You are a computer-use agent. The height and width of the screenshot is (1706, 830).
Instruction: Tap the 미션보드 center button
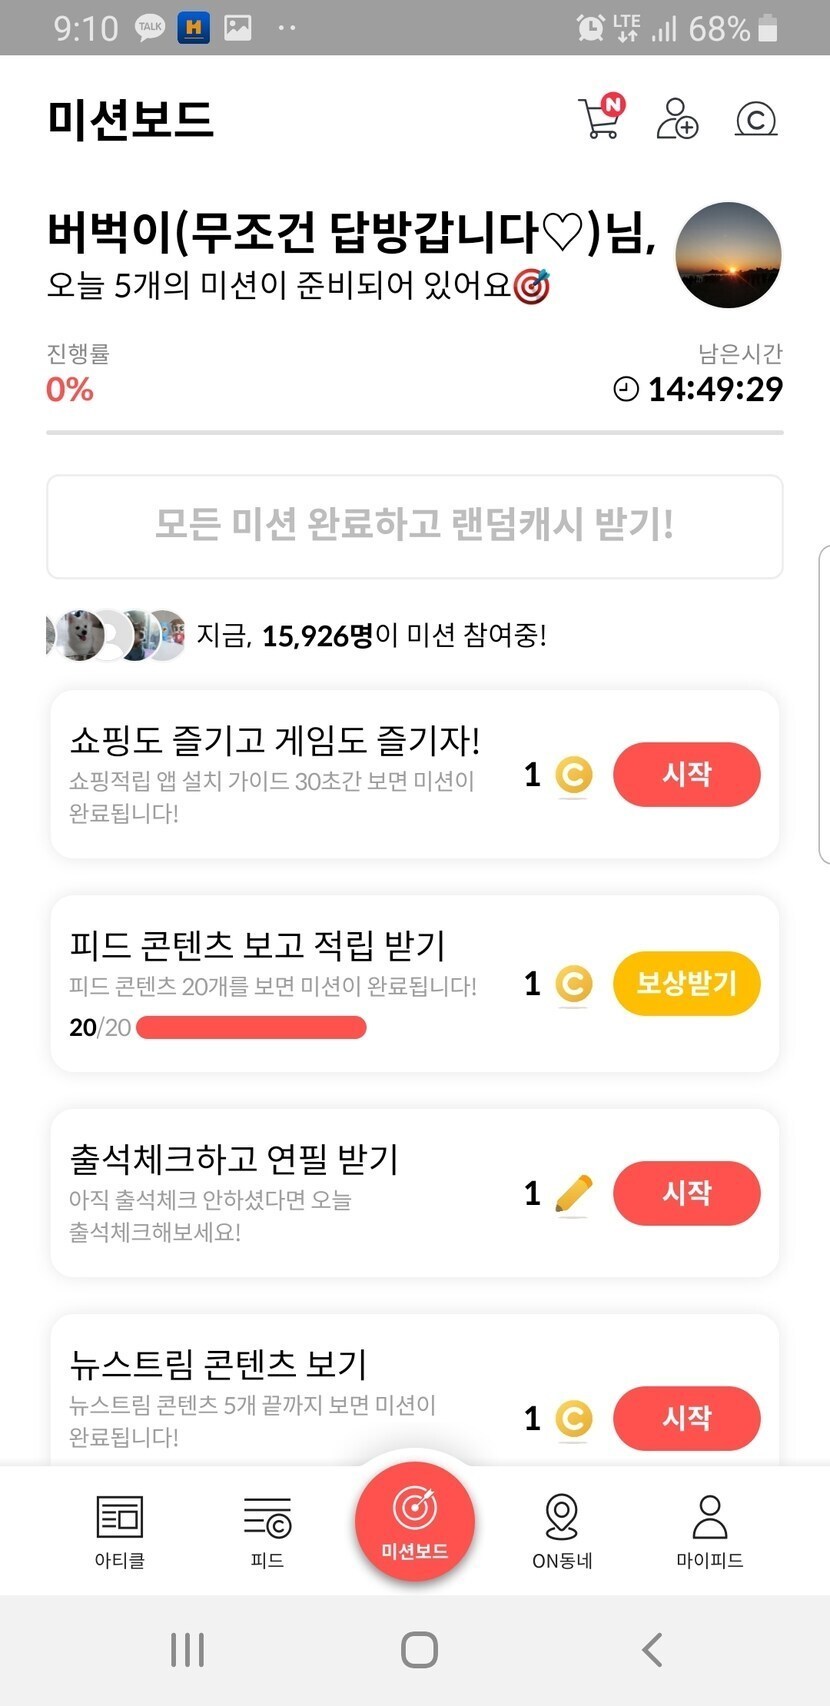click(x=415, y=1520)
